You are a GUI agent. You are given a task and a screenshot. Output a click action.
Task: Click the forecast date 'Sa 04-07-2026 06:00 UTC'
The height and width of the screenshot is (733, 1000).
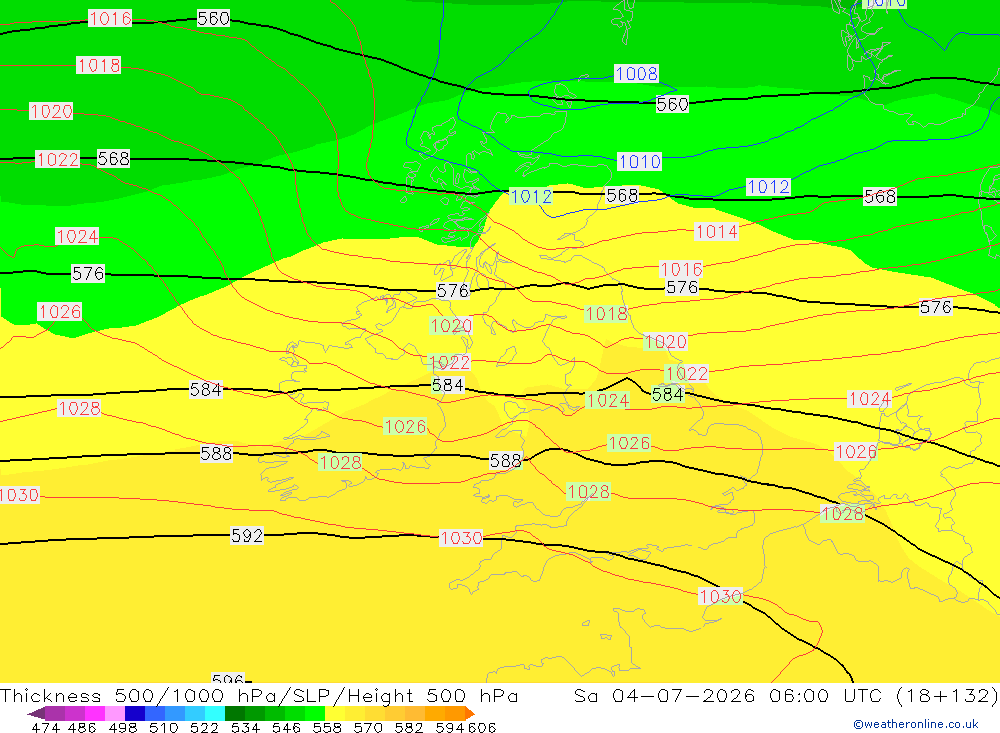[728, 695]
